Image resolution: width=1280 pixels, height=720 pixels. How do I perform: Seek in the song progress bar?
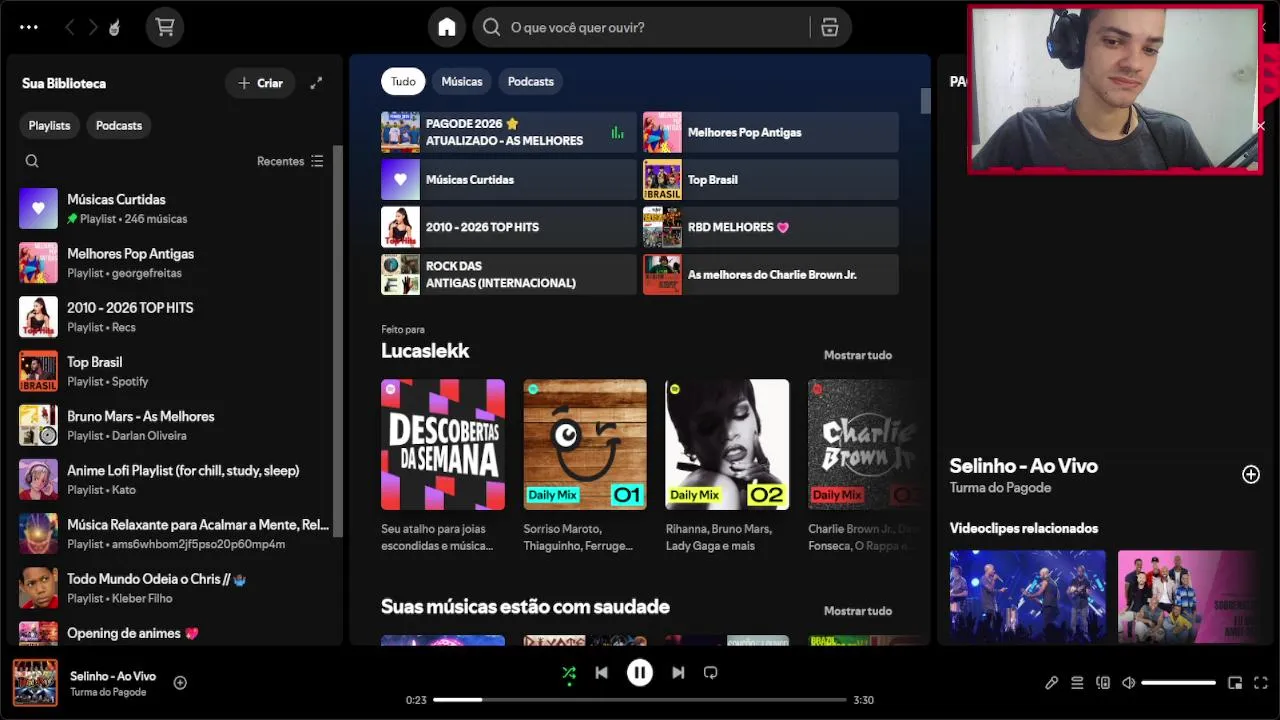(x=640, y=700)
